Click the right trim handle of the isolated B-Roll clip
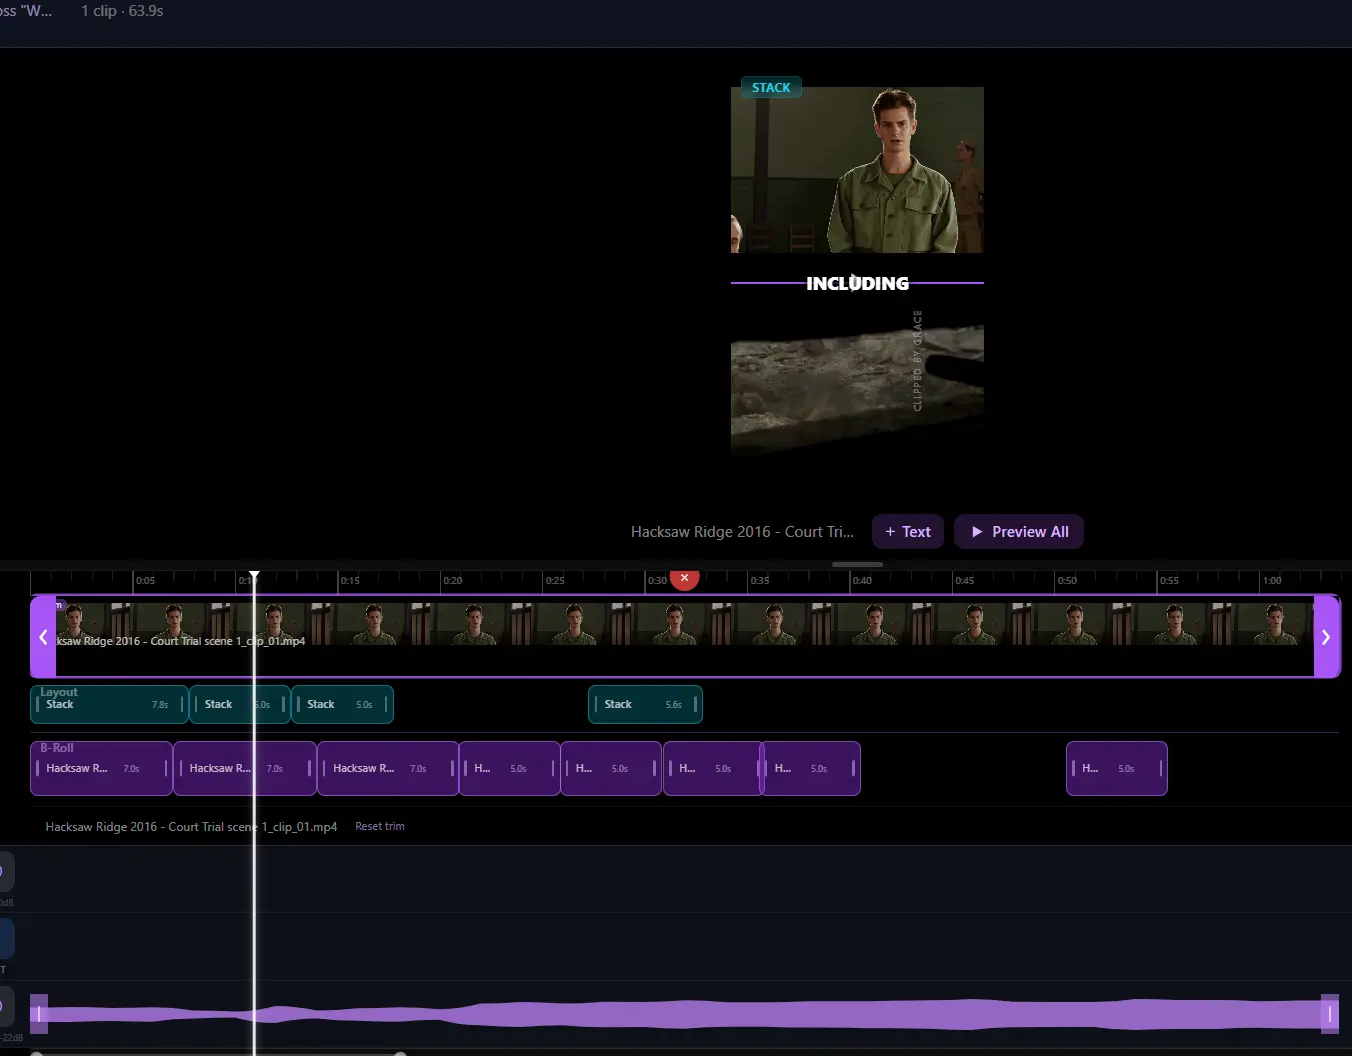The width and height of the screenshot is (1352, 1056). coord(1160,768)
